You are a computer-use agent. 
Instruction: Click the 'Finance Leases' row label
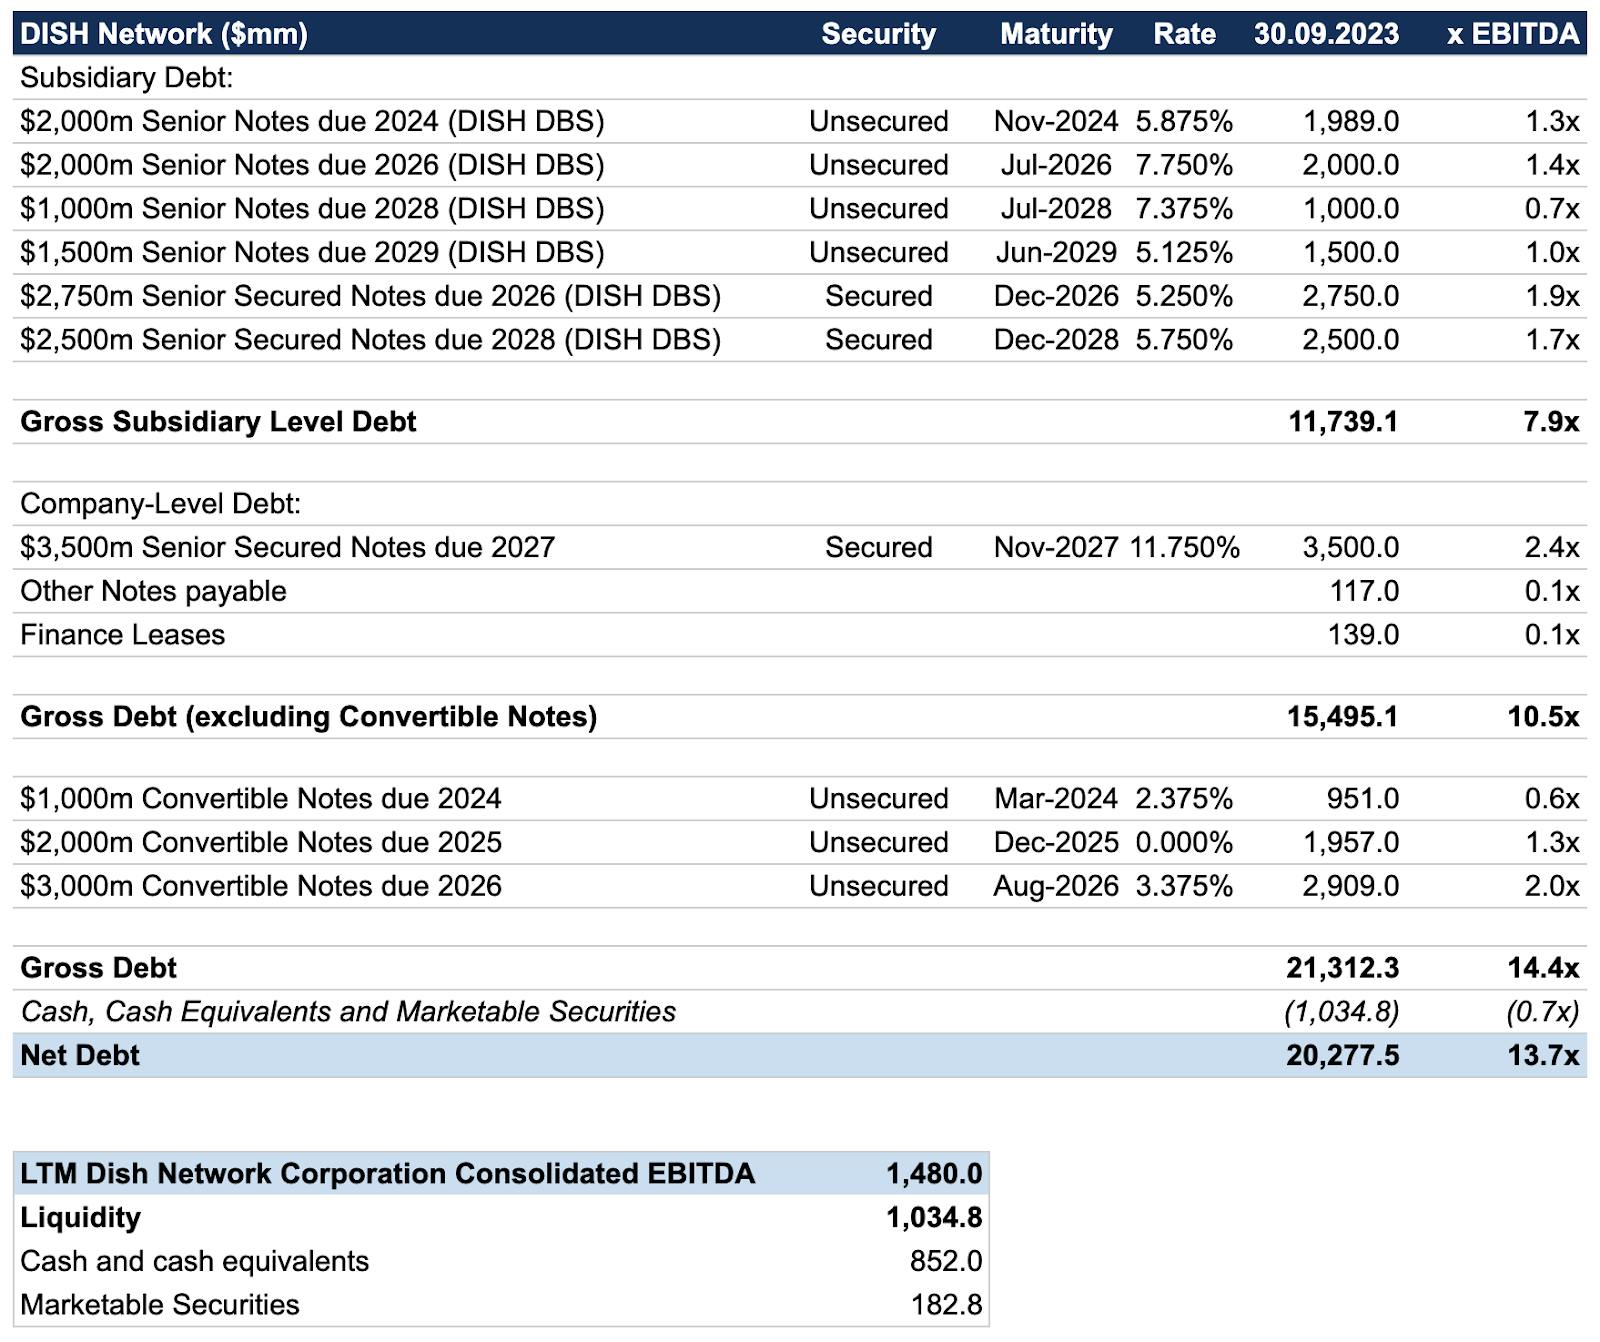pyautogui.click(x=122, y=635)
